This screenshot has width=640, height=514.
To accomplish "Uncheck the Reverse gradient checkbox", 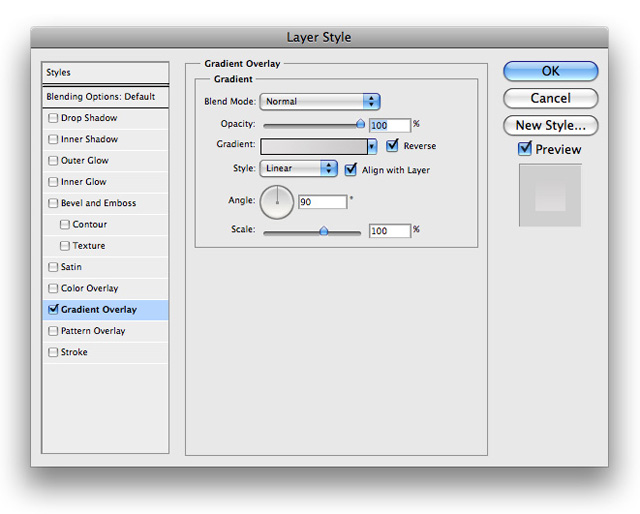I will (x=392, y=145).
